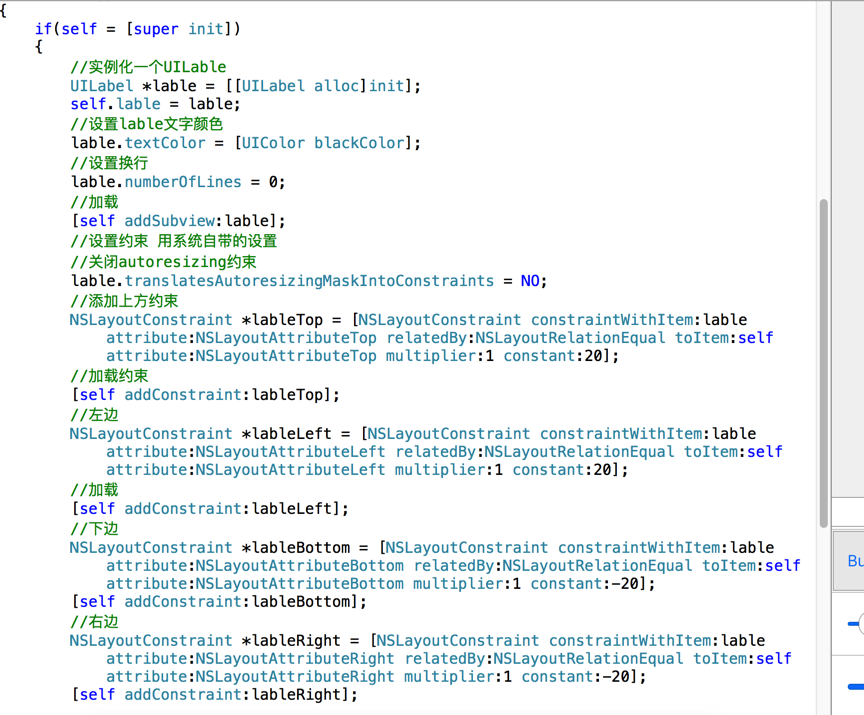Click the comment '//左边'
The height and width of the screenshot is (715, 864).
tap(94, 415)
